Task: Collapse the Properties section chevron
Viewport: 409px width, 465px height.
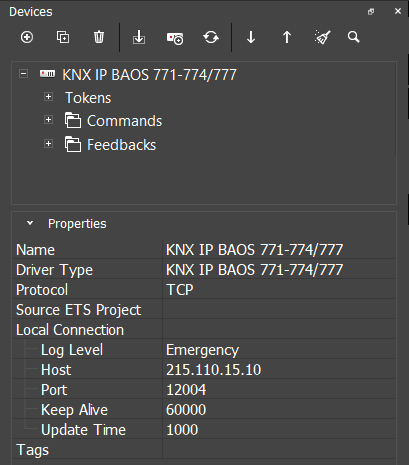Action: pos(30,223)
